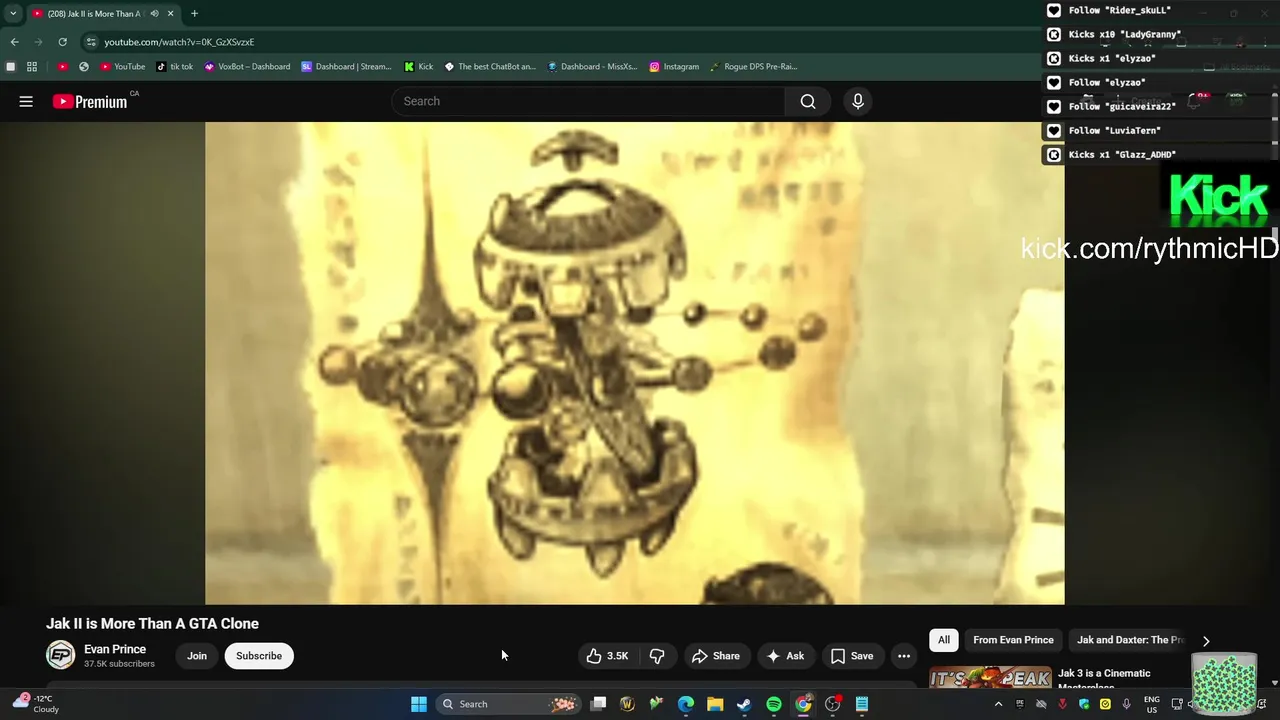This screenshot has width=1280, height=720.
Task: Show more filter chips with right chevron
Action: (1206, 641)
